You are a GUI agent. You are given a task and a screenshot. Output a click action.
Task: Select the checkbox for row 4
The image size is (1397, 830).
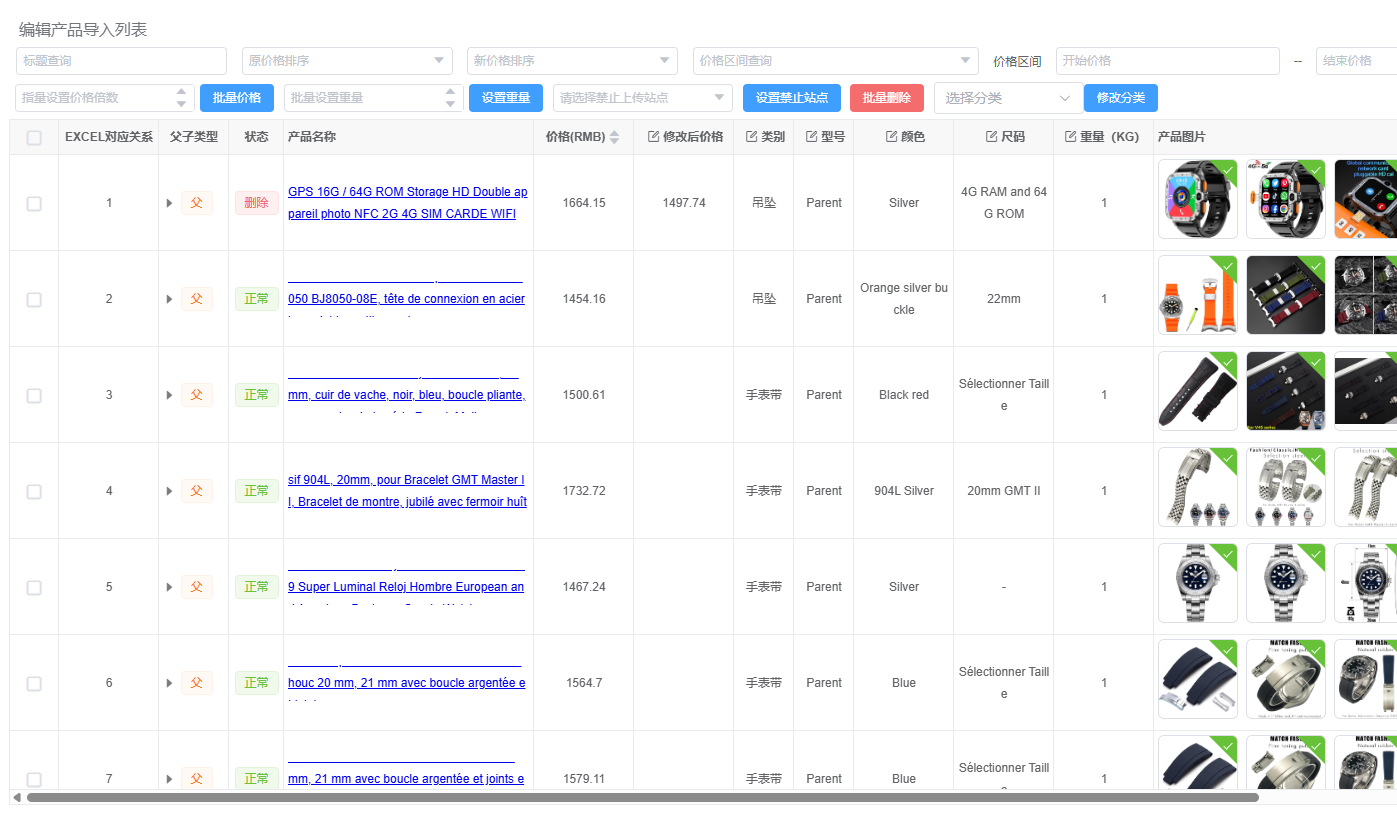34,491
